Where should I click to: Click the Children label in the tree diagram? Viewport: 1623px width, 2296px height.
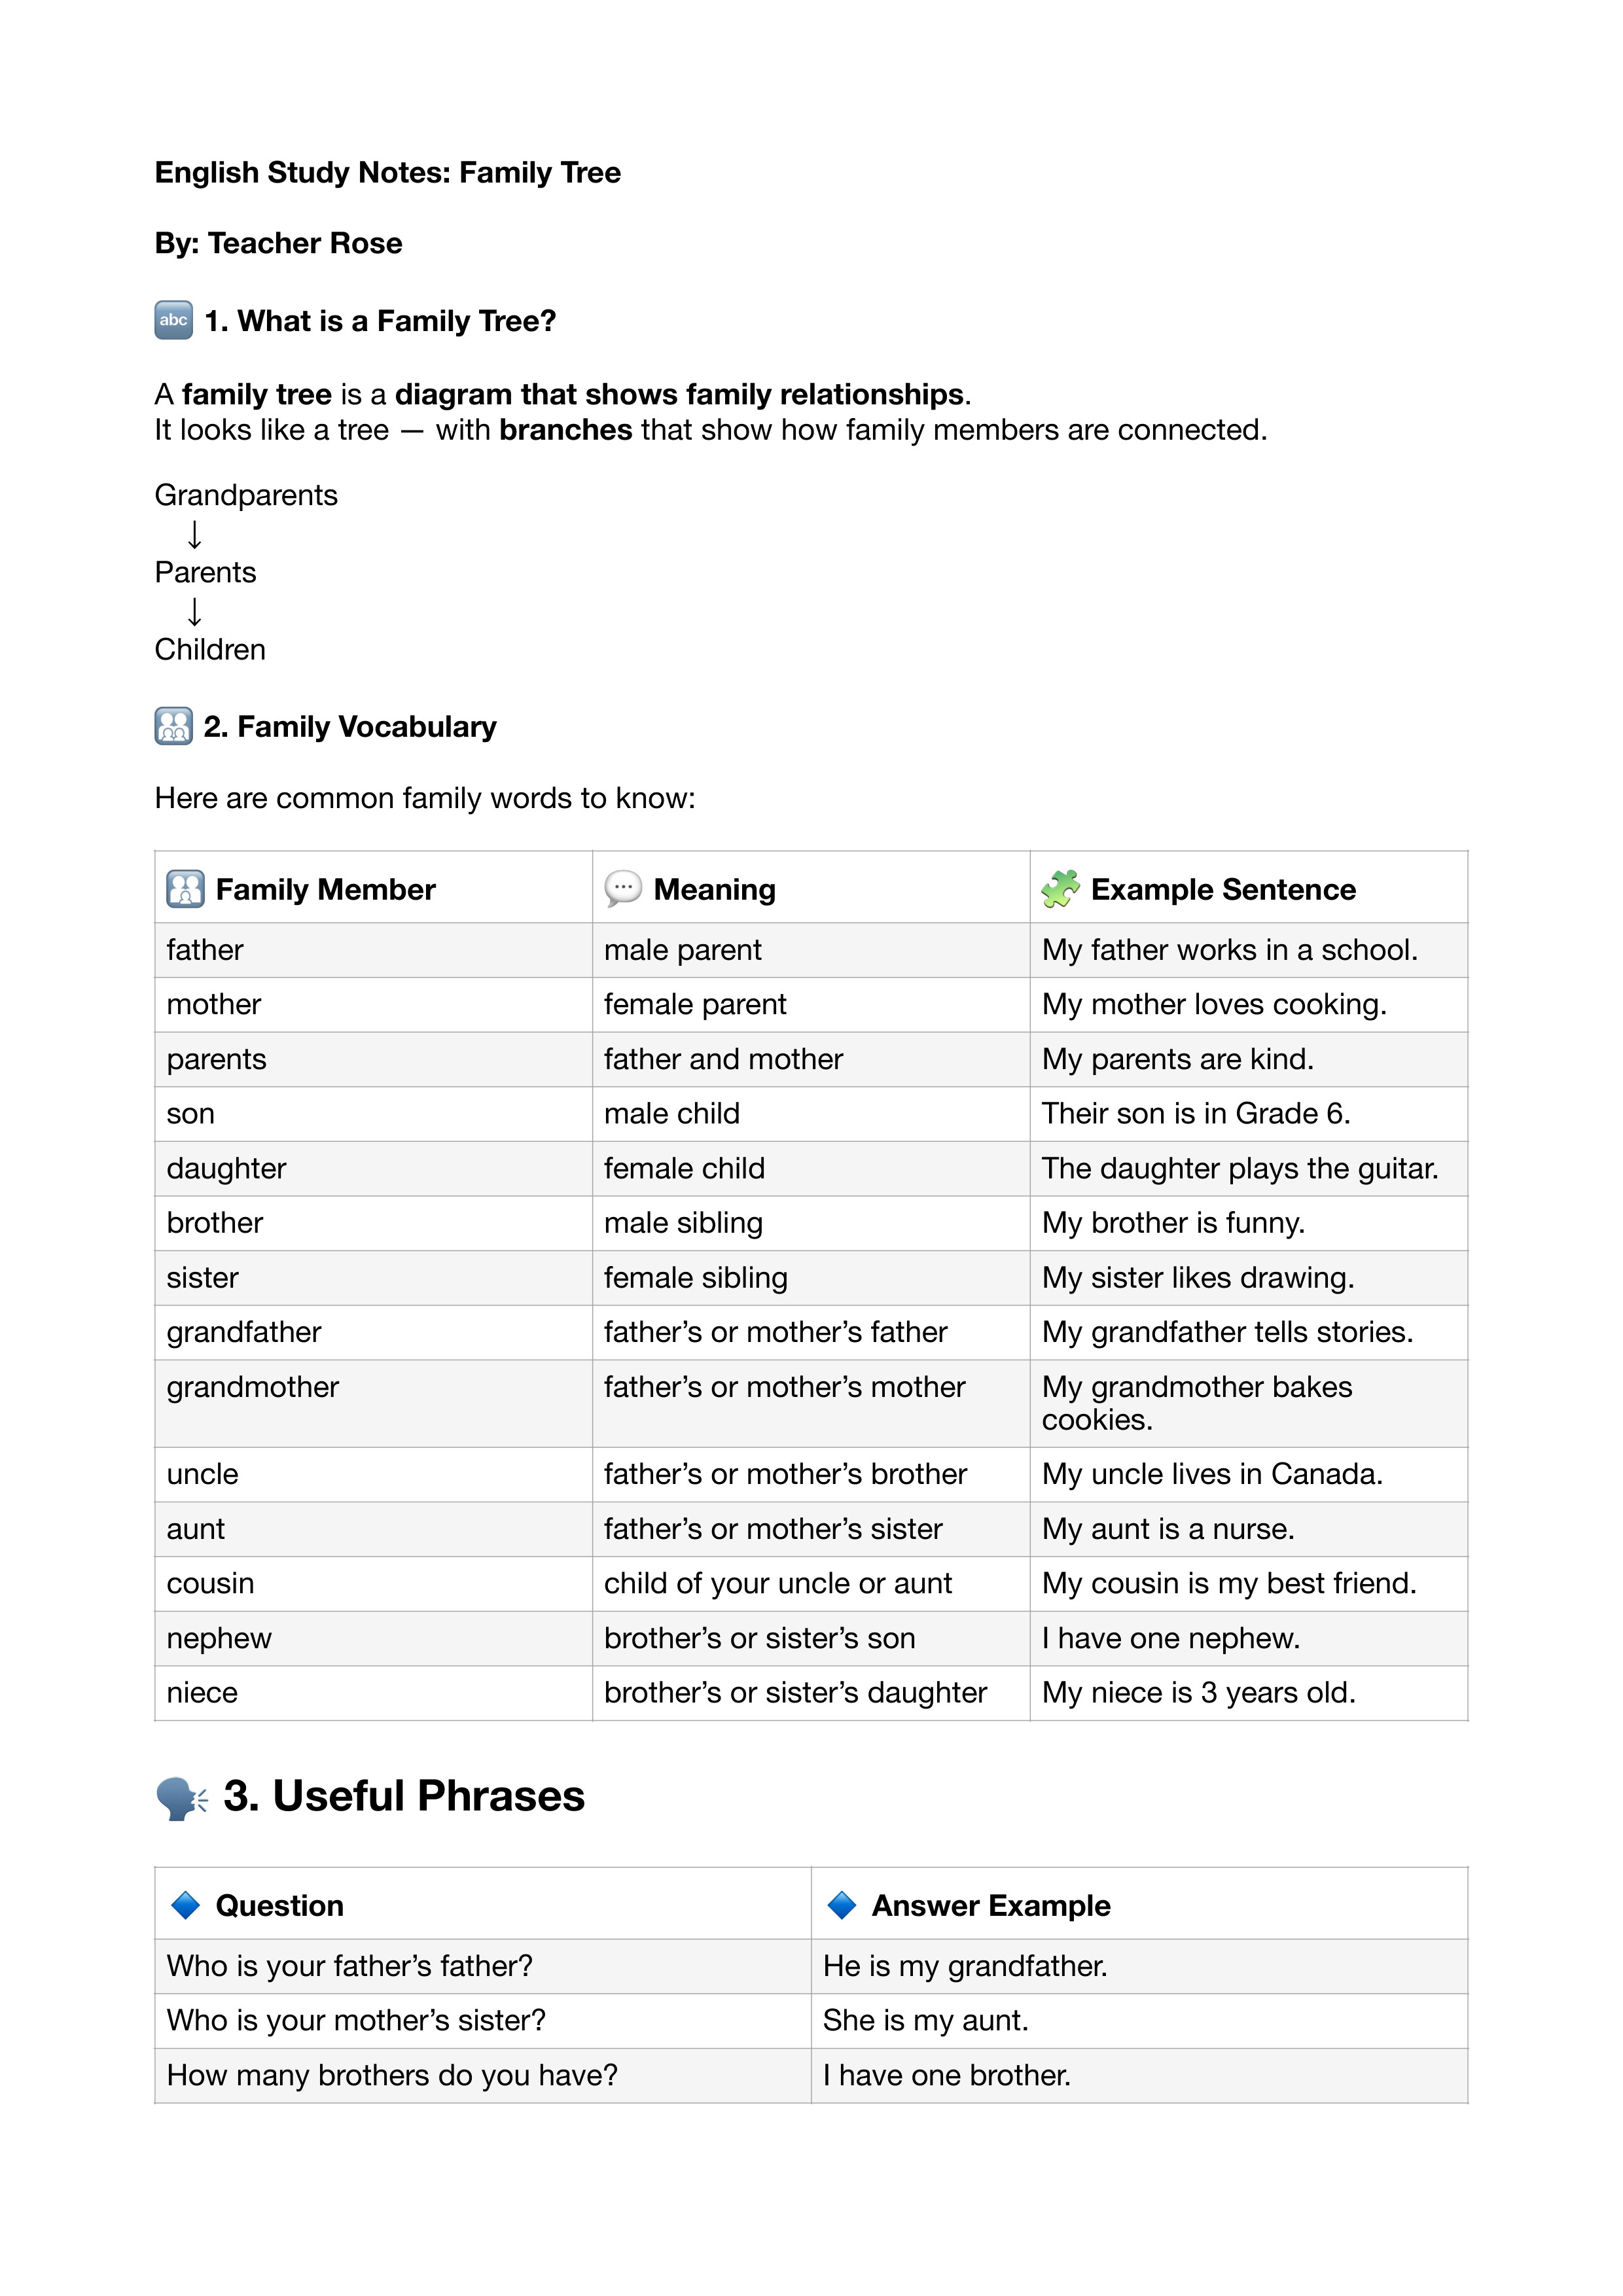(x=210, y=650)
